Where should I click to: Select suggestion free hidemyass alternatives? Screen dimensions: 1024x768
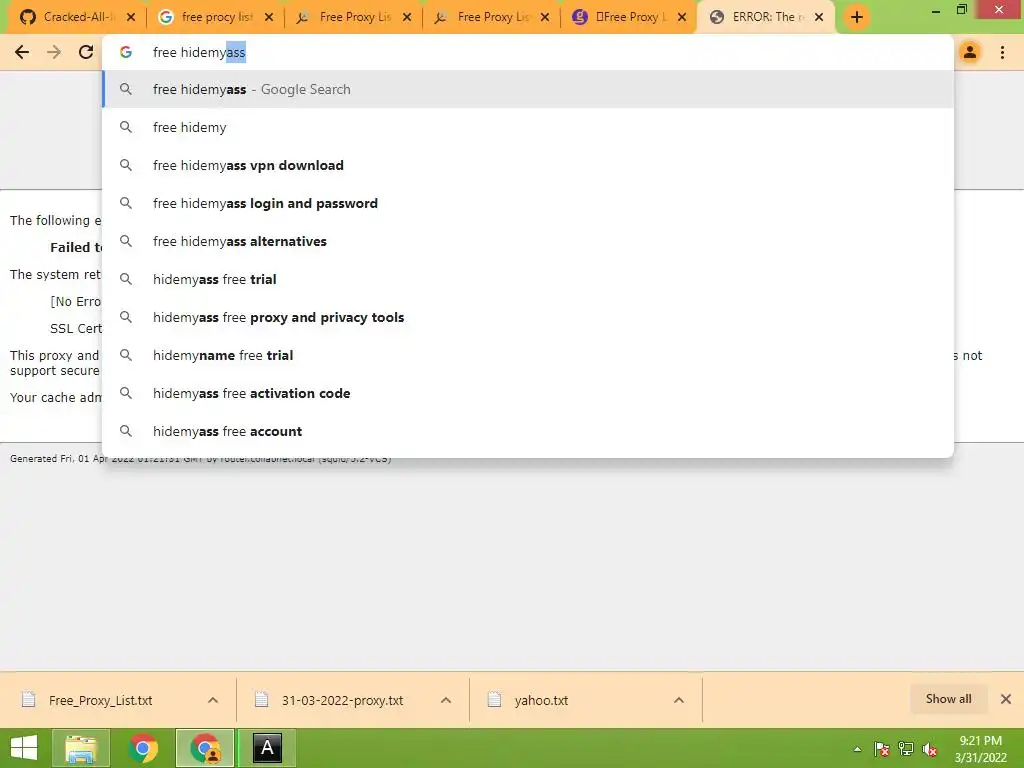528,241
